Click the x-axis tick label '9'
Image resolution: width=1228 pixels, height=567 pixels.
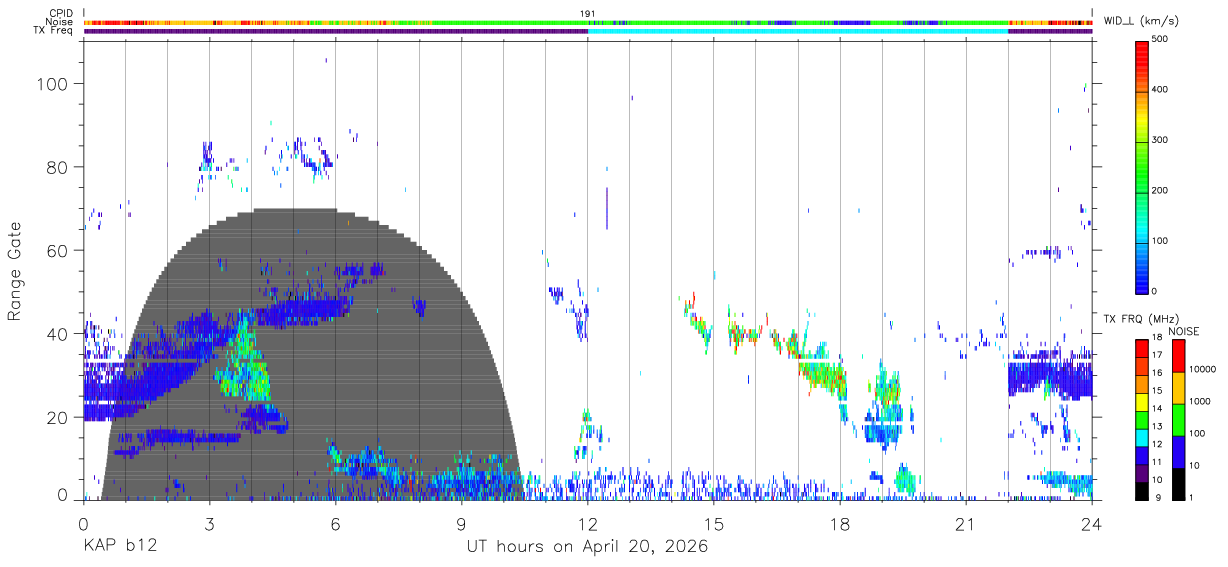tap(461, 525)
